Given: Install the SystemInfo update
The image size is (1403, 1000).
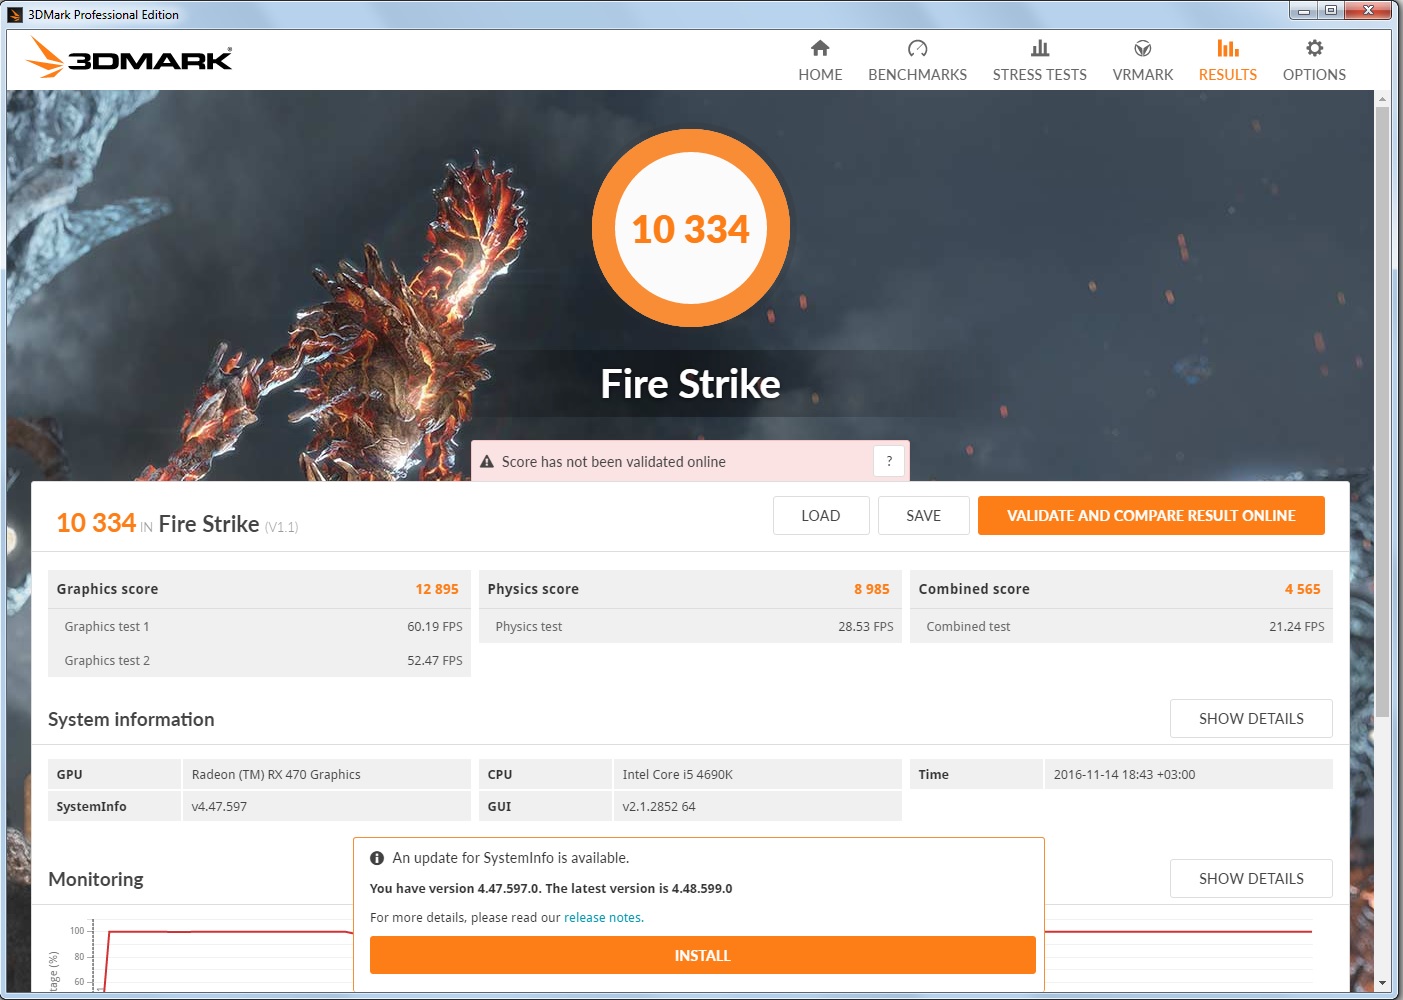Looking at the screenshot, I should coord(702,955).
